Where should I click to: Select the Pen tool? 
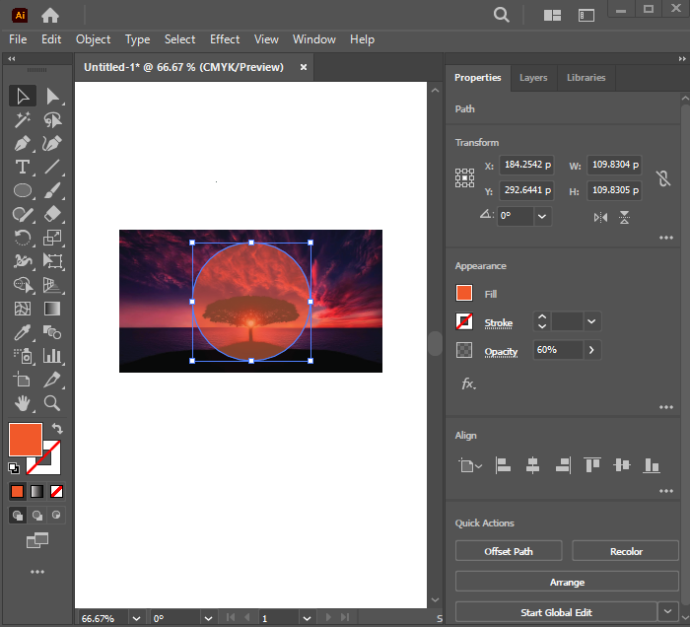22,143
